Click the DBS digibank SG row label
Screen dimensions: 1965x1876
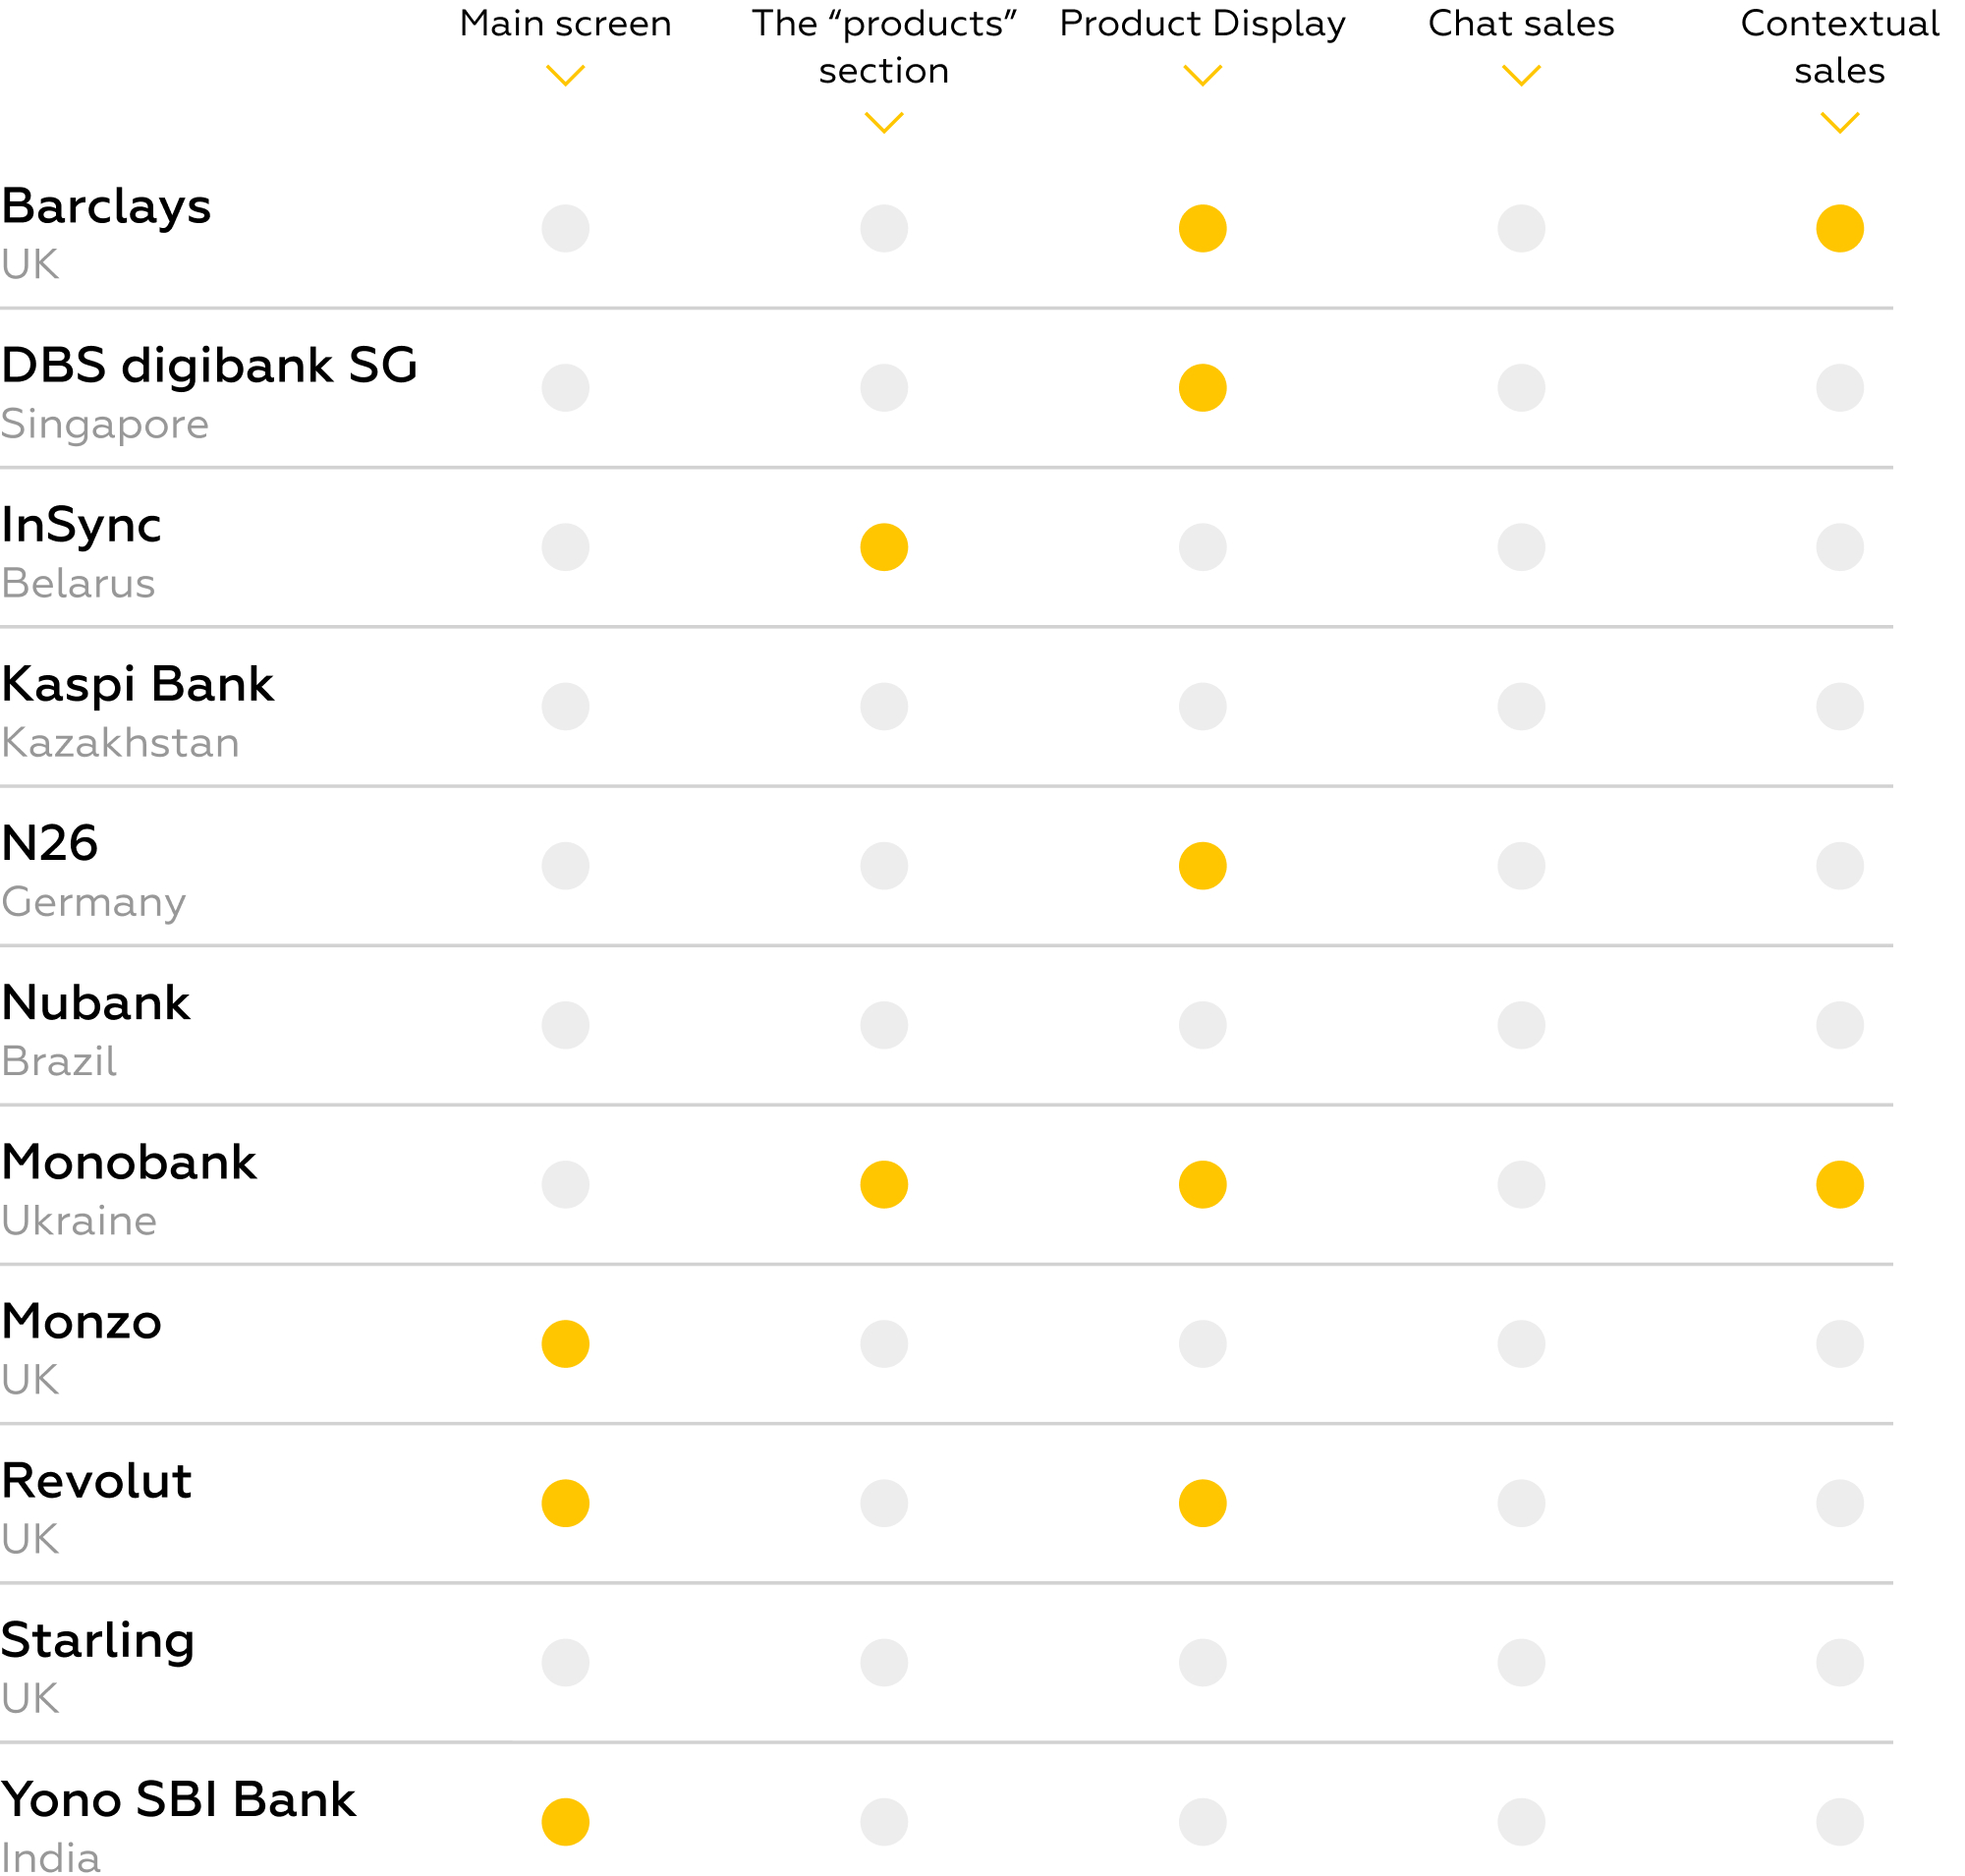point(209,366)
